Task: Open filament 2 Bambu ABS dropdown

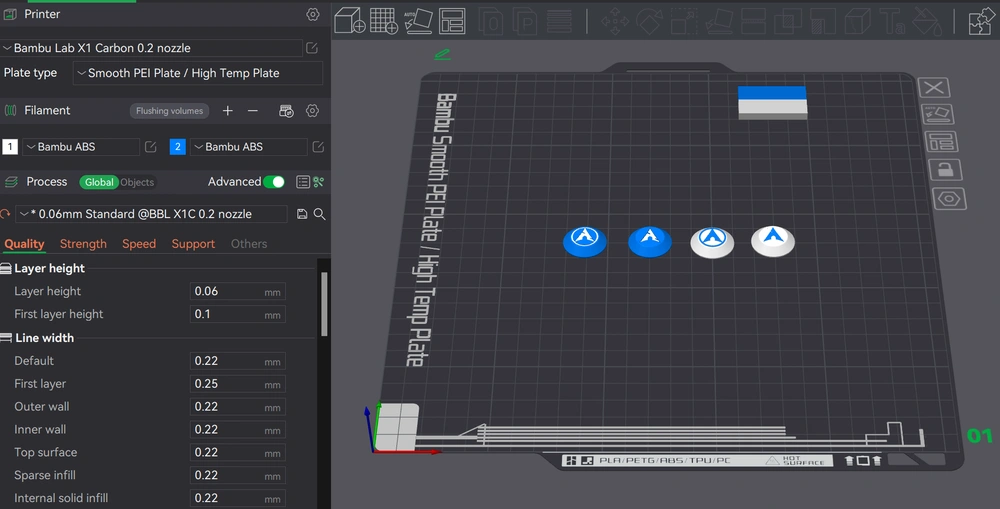Action: tap(248, 147)
